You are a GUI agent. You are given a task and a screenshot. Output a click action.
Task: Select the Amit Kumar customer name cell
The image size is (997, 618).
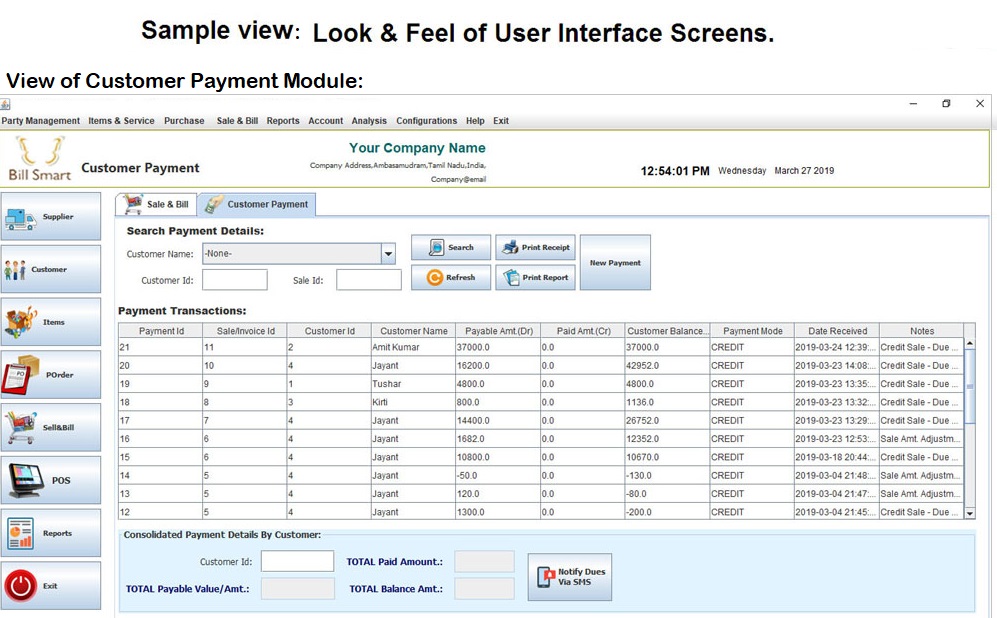click(414, 347)
